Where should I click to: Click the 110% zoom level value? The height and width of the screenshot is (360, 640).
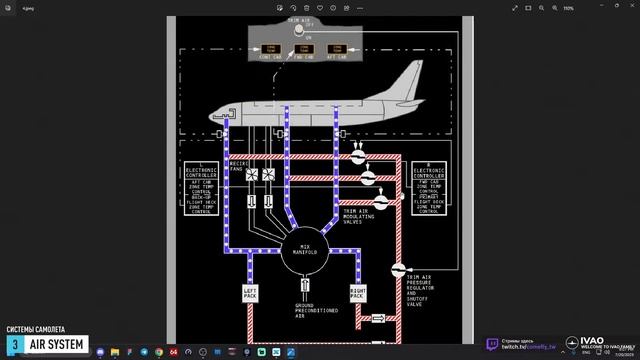(x=569, y=8)
